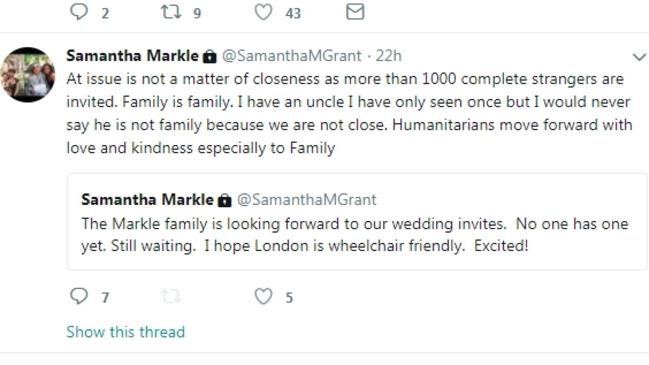649x365 pixels.
Task: Click the 43 likes count on top tweet
Action: click(293, 13)
